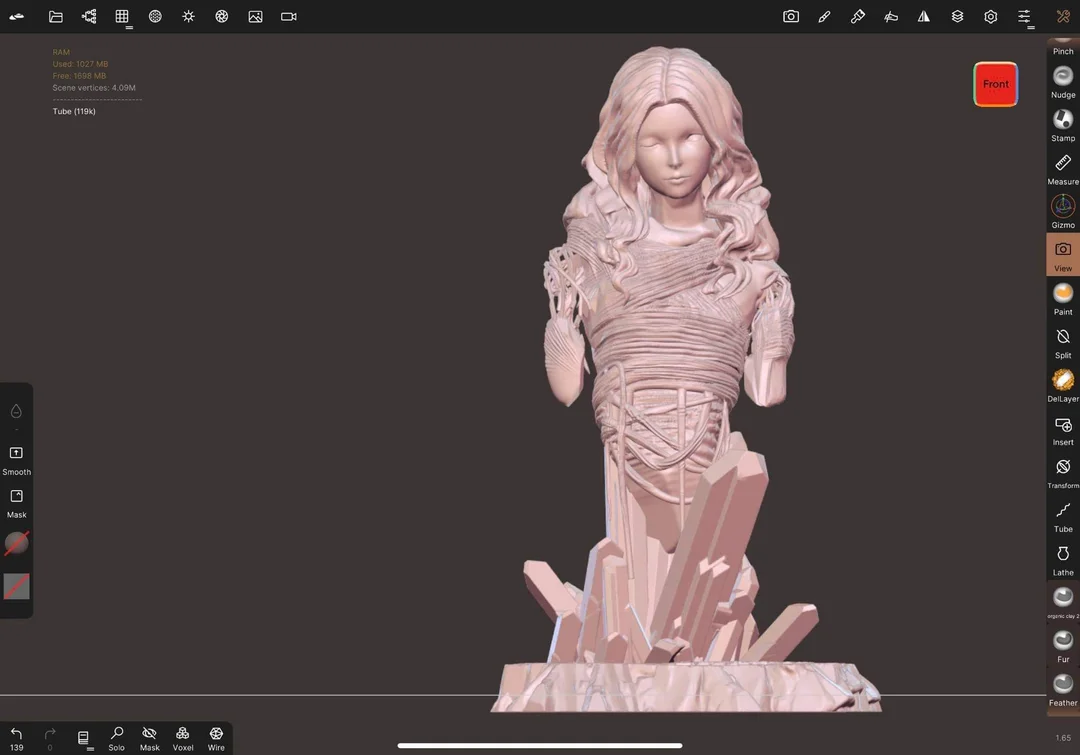Image resolution: width=1080 pixels, height=755 pixels.
Task: Open the Scene hierarchy menu
Action: (x=89, y=17)
